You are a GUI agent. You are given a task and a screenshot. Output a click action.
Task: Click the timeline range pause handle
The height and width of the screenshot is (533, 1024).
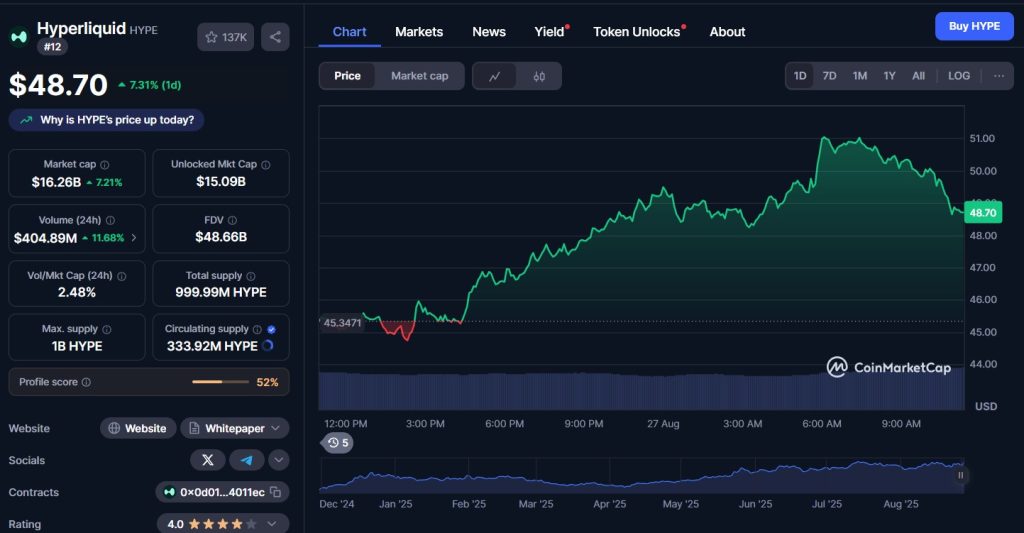(x=960, y=476)
